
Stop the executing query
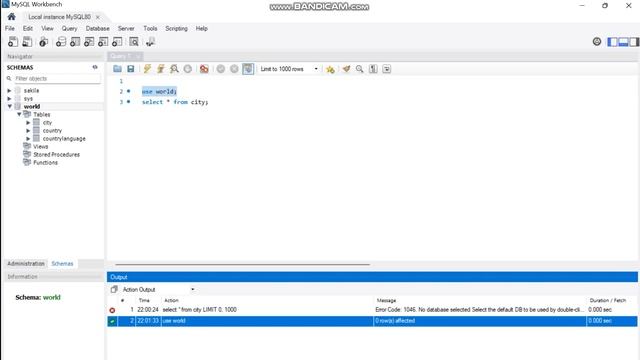188,69
